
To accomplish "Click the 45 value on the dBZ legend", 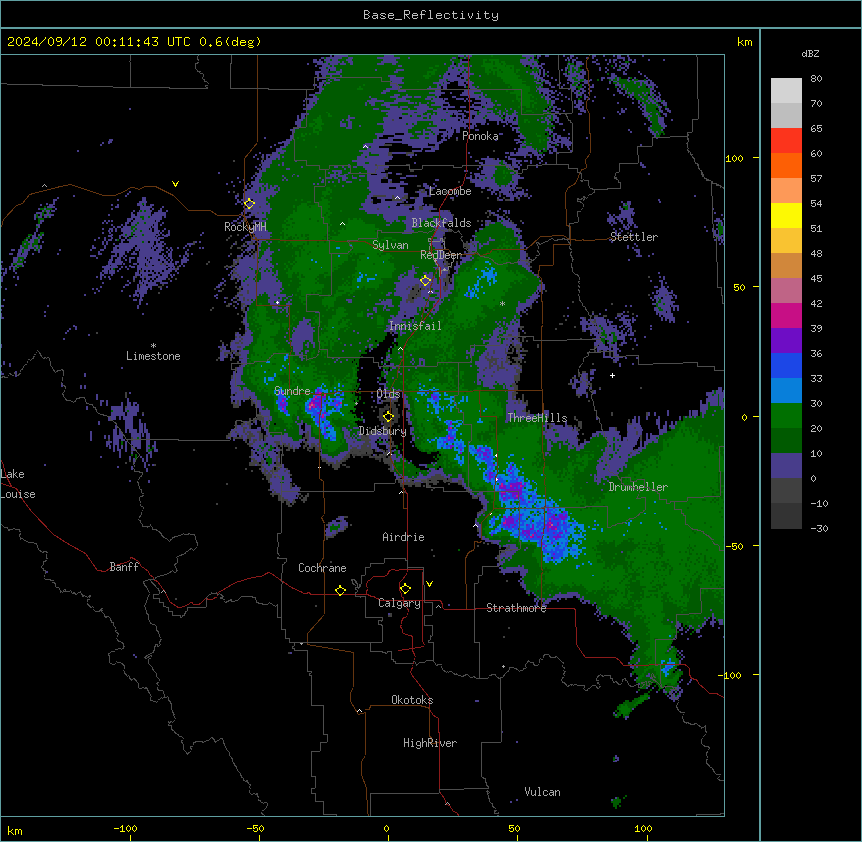I will tap(816, 279).
